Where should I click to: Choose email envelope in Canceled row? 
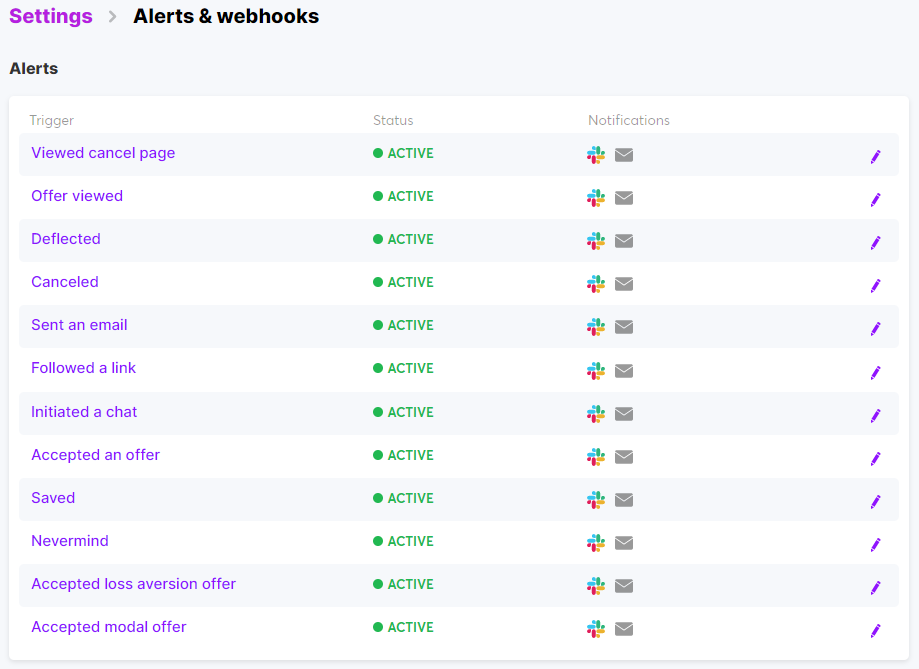(x=624, y=284)
